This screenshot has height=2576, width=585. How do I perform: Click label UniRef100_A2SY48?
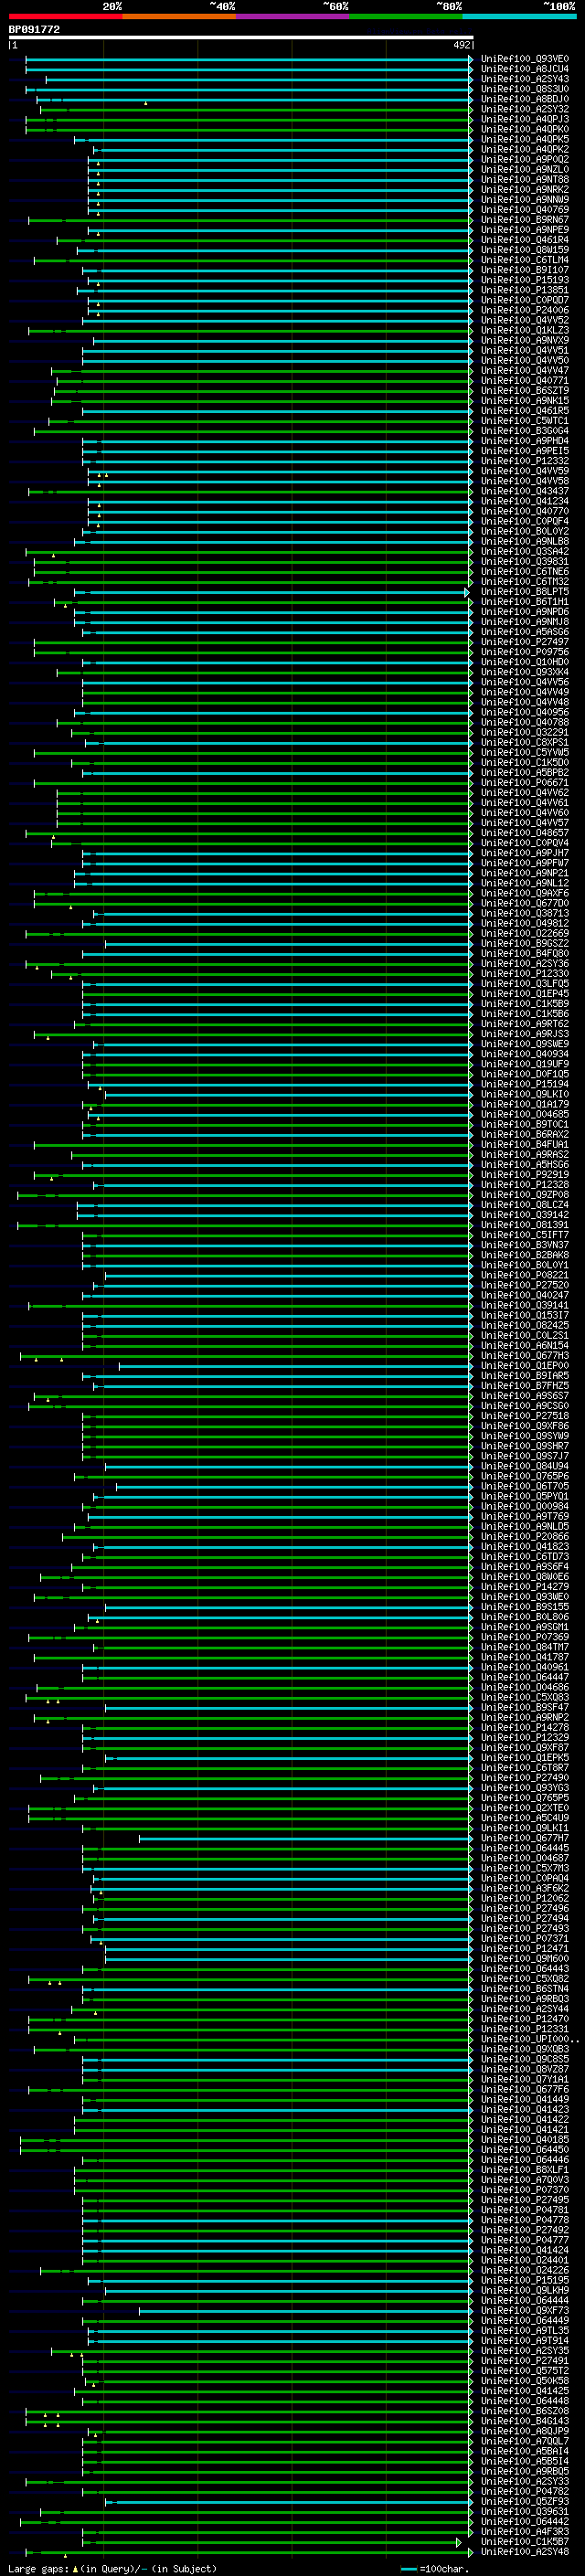[x=524, y=2552]
